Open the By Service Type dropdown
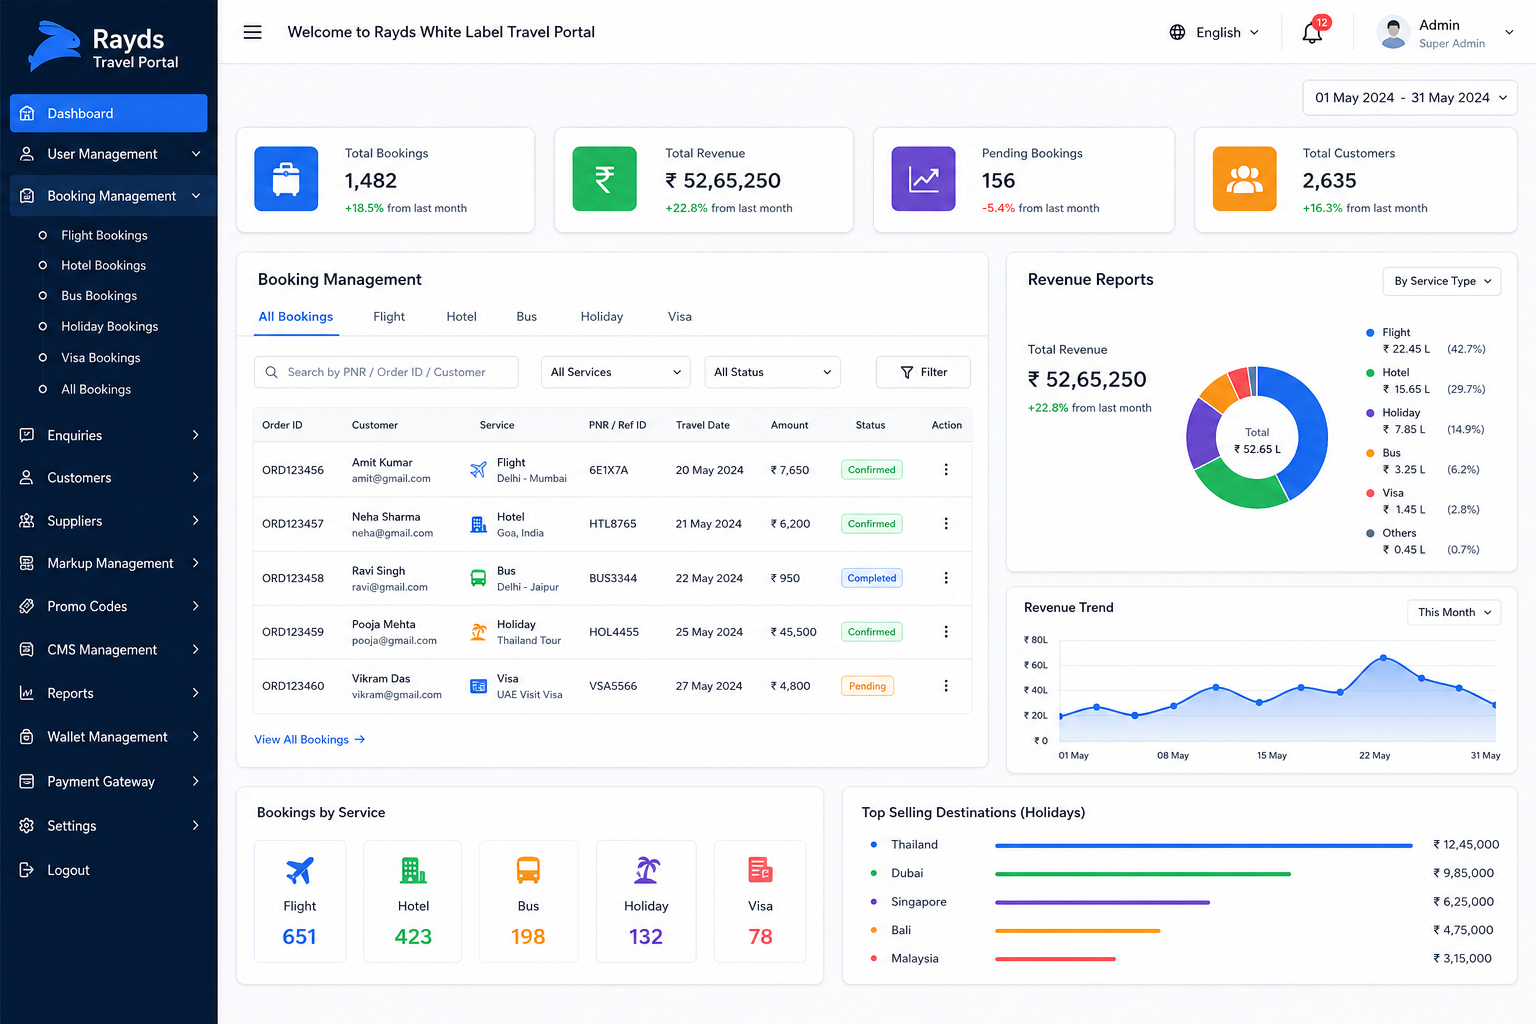The width and height of the screenshot is (1536, 1024). [x=1442, y=281]
